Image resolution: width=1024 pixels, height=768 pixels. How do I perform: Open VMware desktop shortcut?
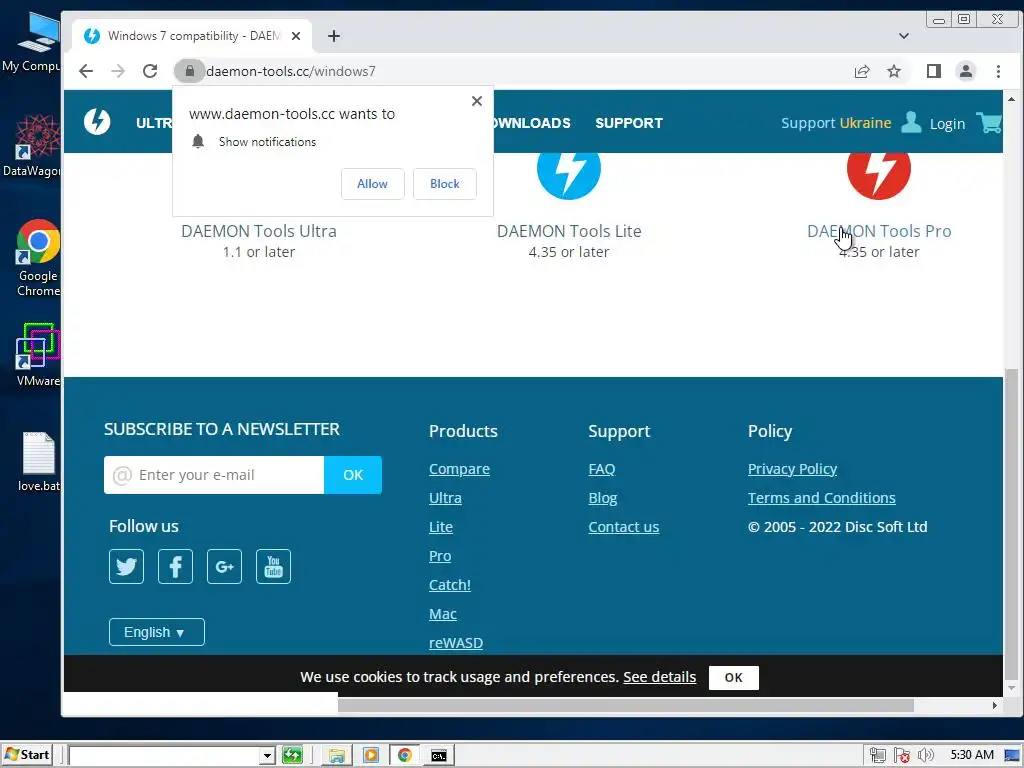[x=39, y=355]
